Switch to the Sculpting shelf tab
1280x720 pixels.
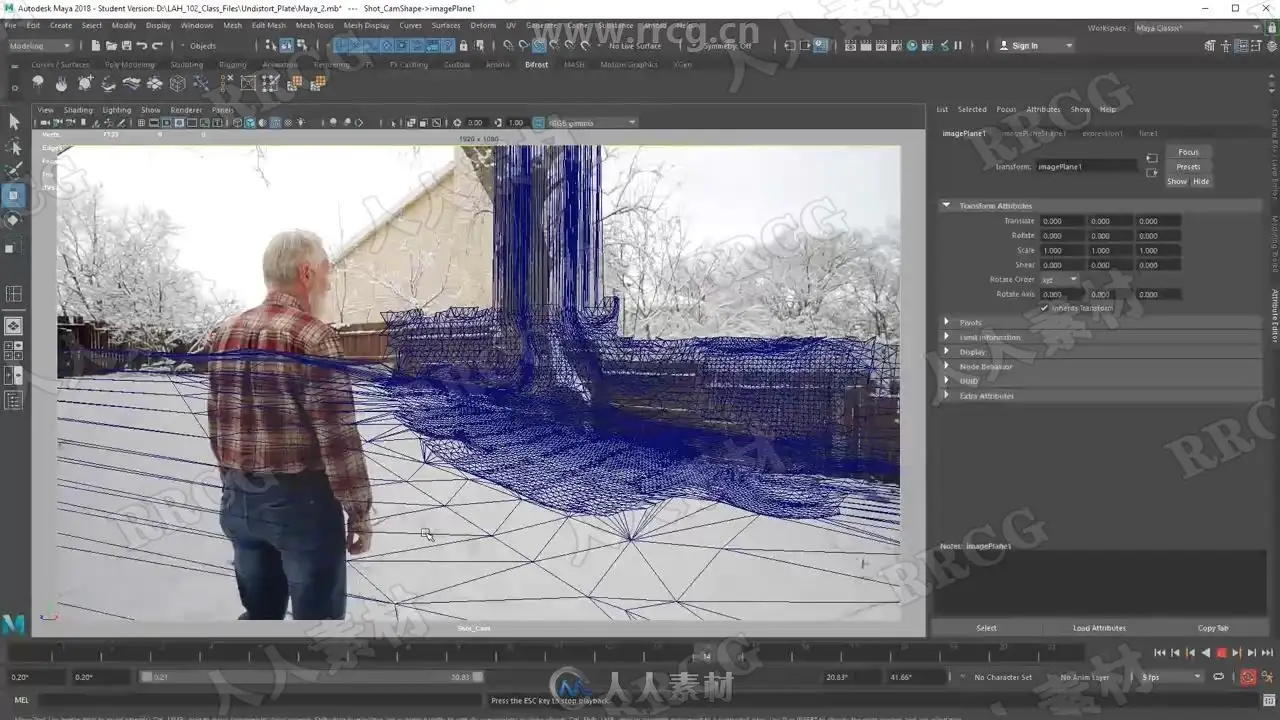tap(186, 65)
